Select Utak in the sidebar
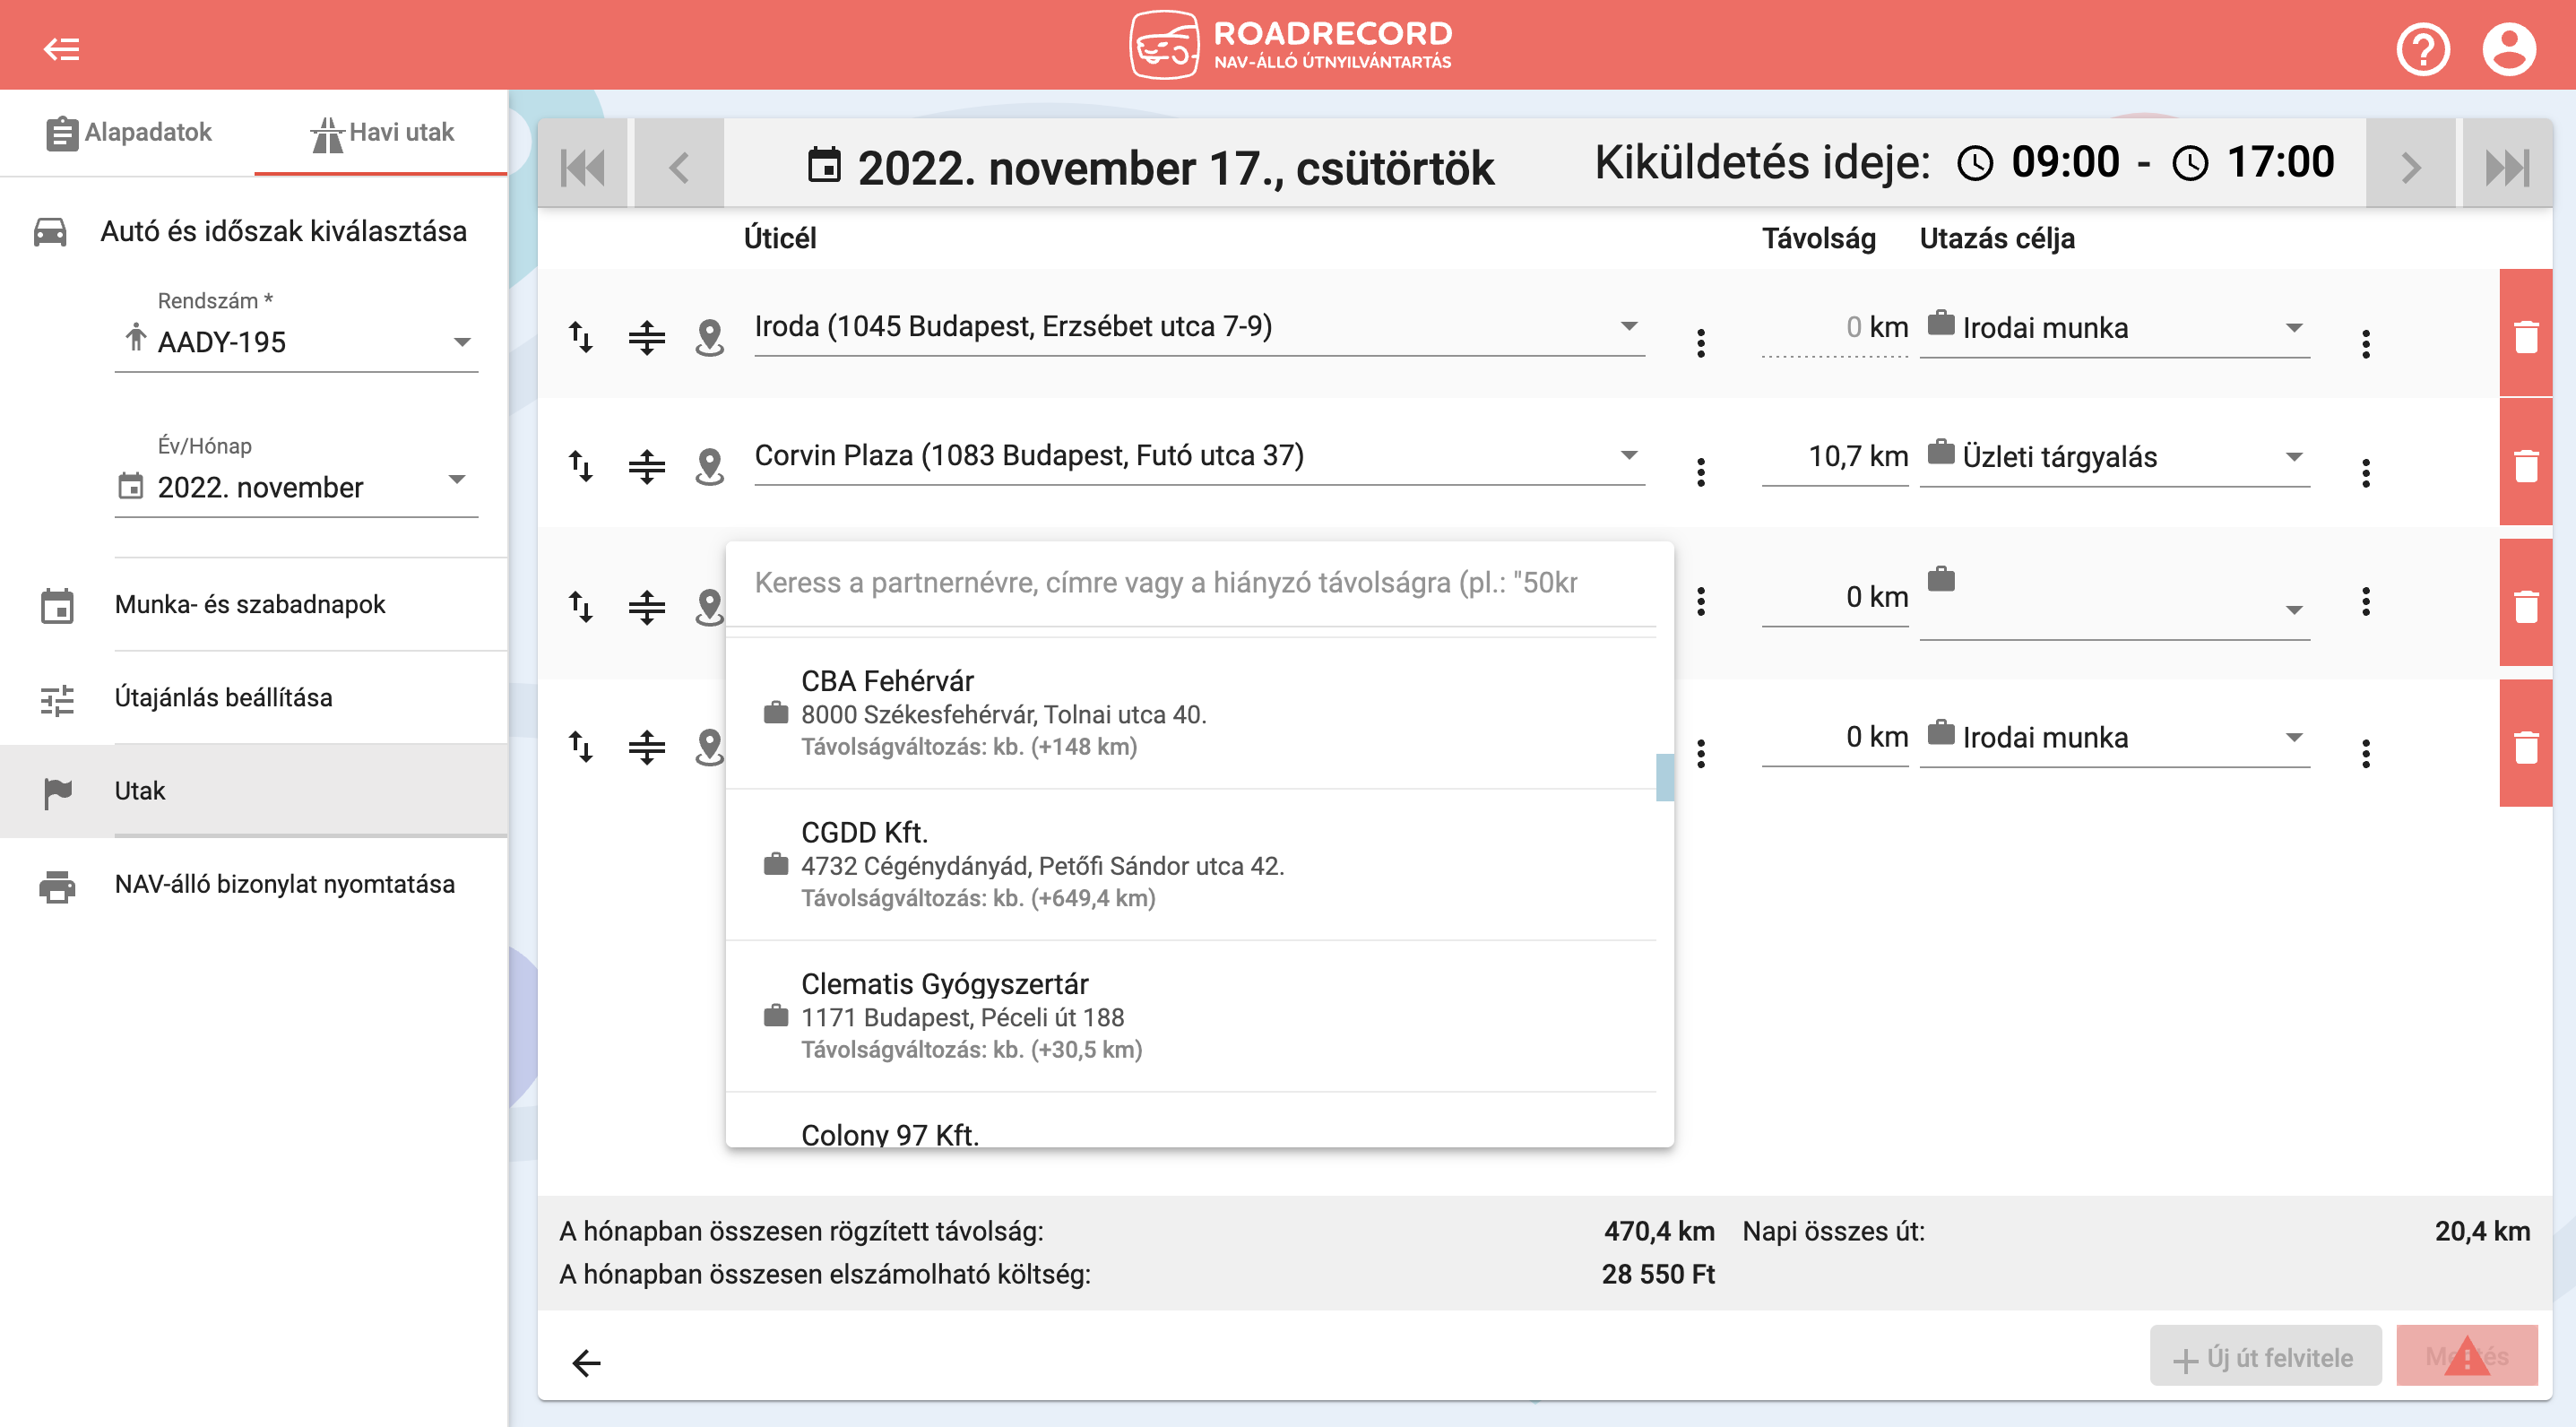The image size is (2576, 1427). tap(254, 790)
